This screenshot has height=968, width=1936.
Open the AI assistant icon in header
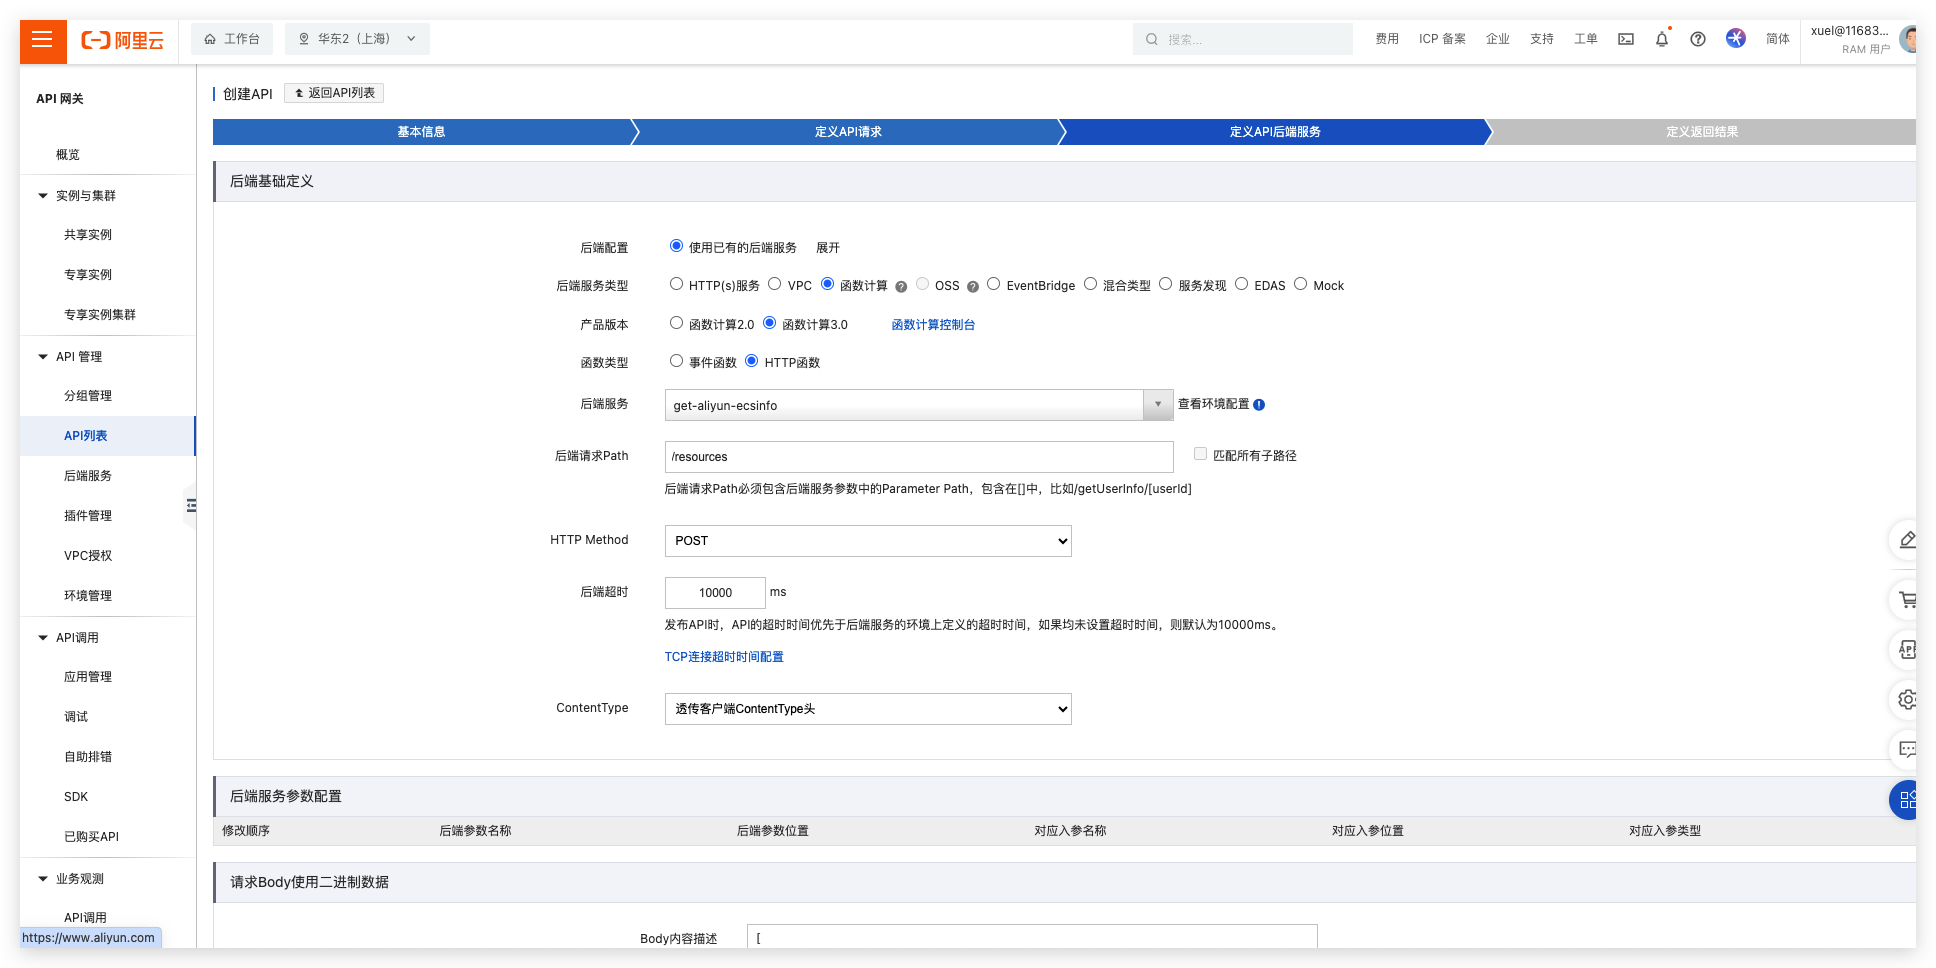pos(1736,38)
